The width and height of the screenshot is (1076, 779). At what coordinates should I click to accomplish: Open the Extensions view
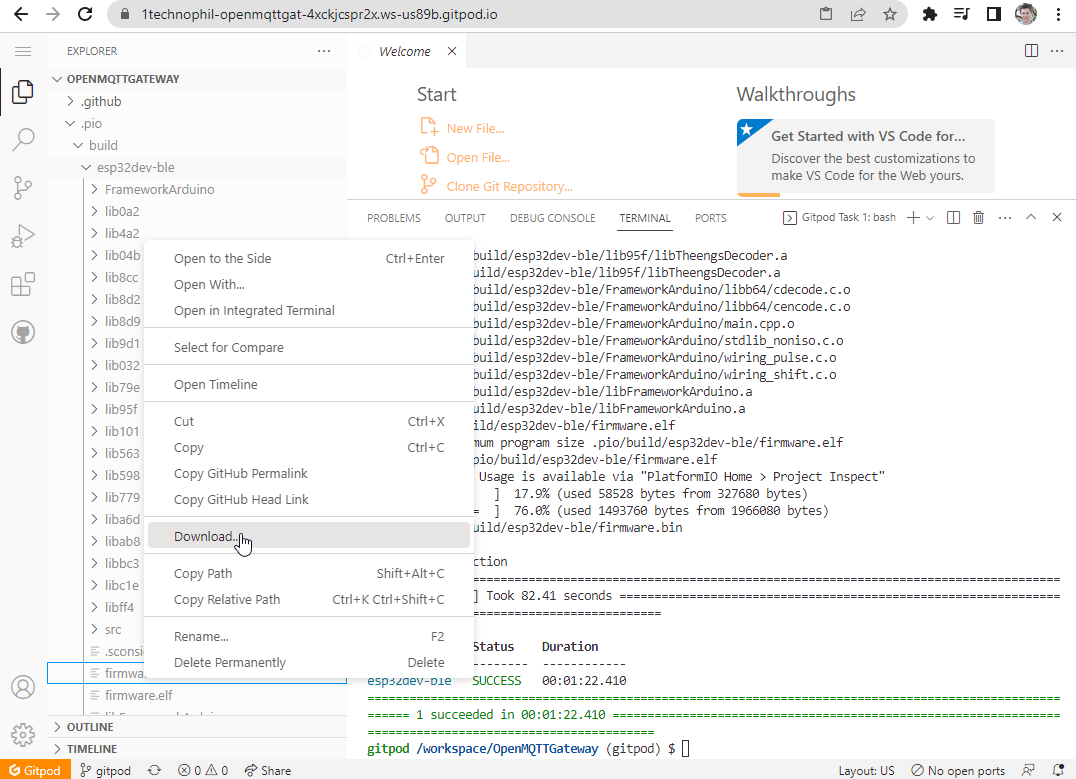(x=23, y=285)
